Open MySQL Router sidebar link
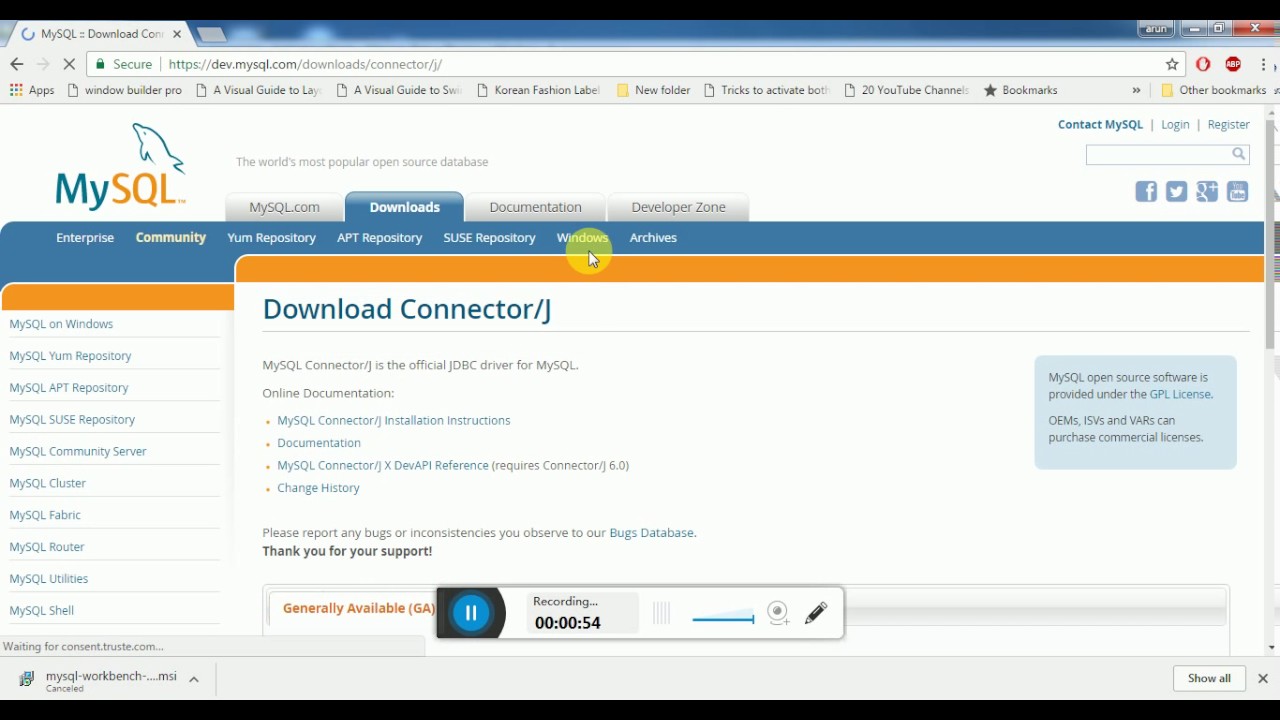The image size is (1280, 720). point(47,547)
